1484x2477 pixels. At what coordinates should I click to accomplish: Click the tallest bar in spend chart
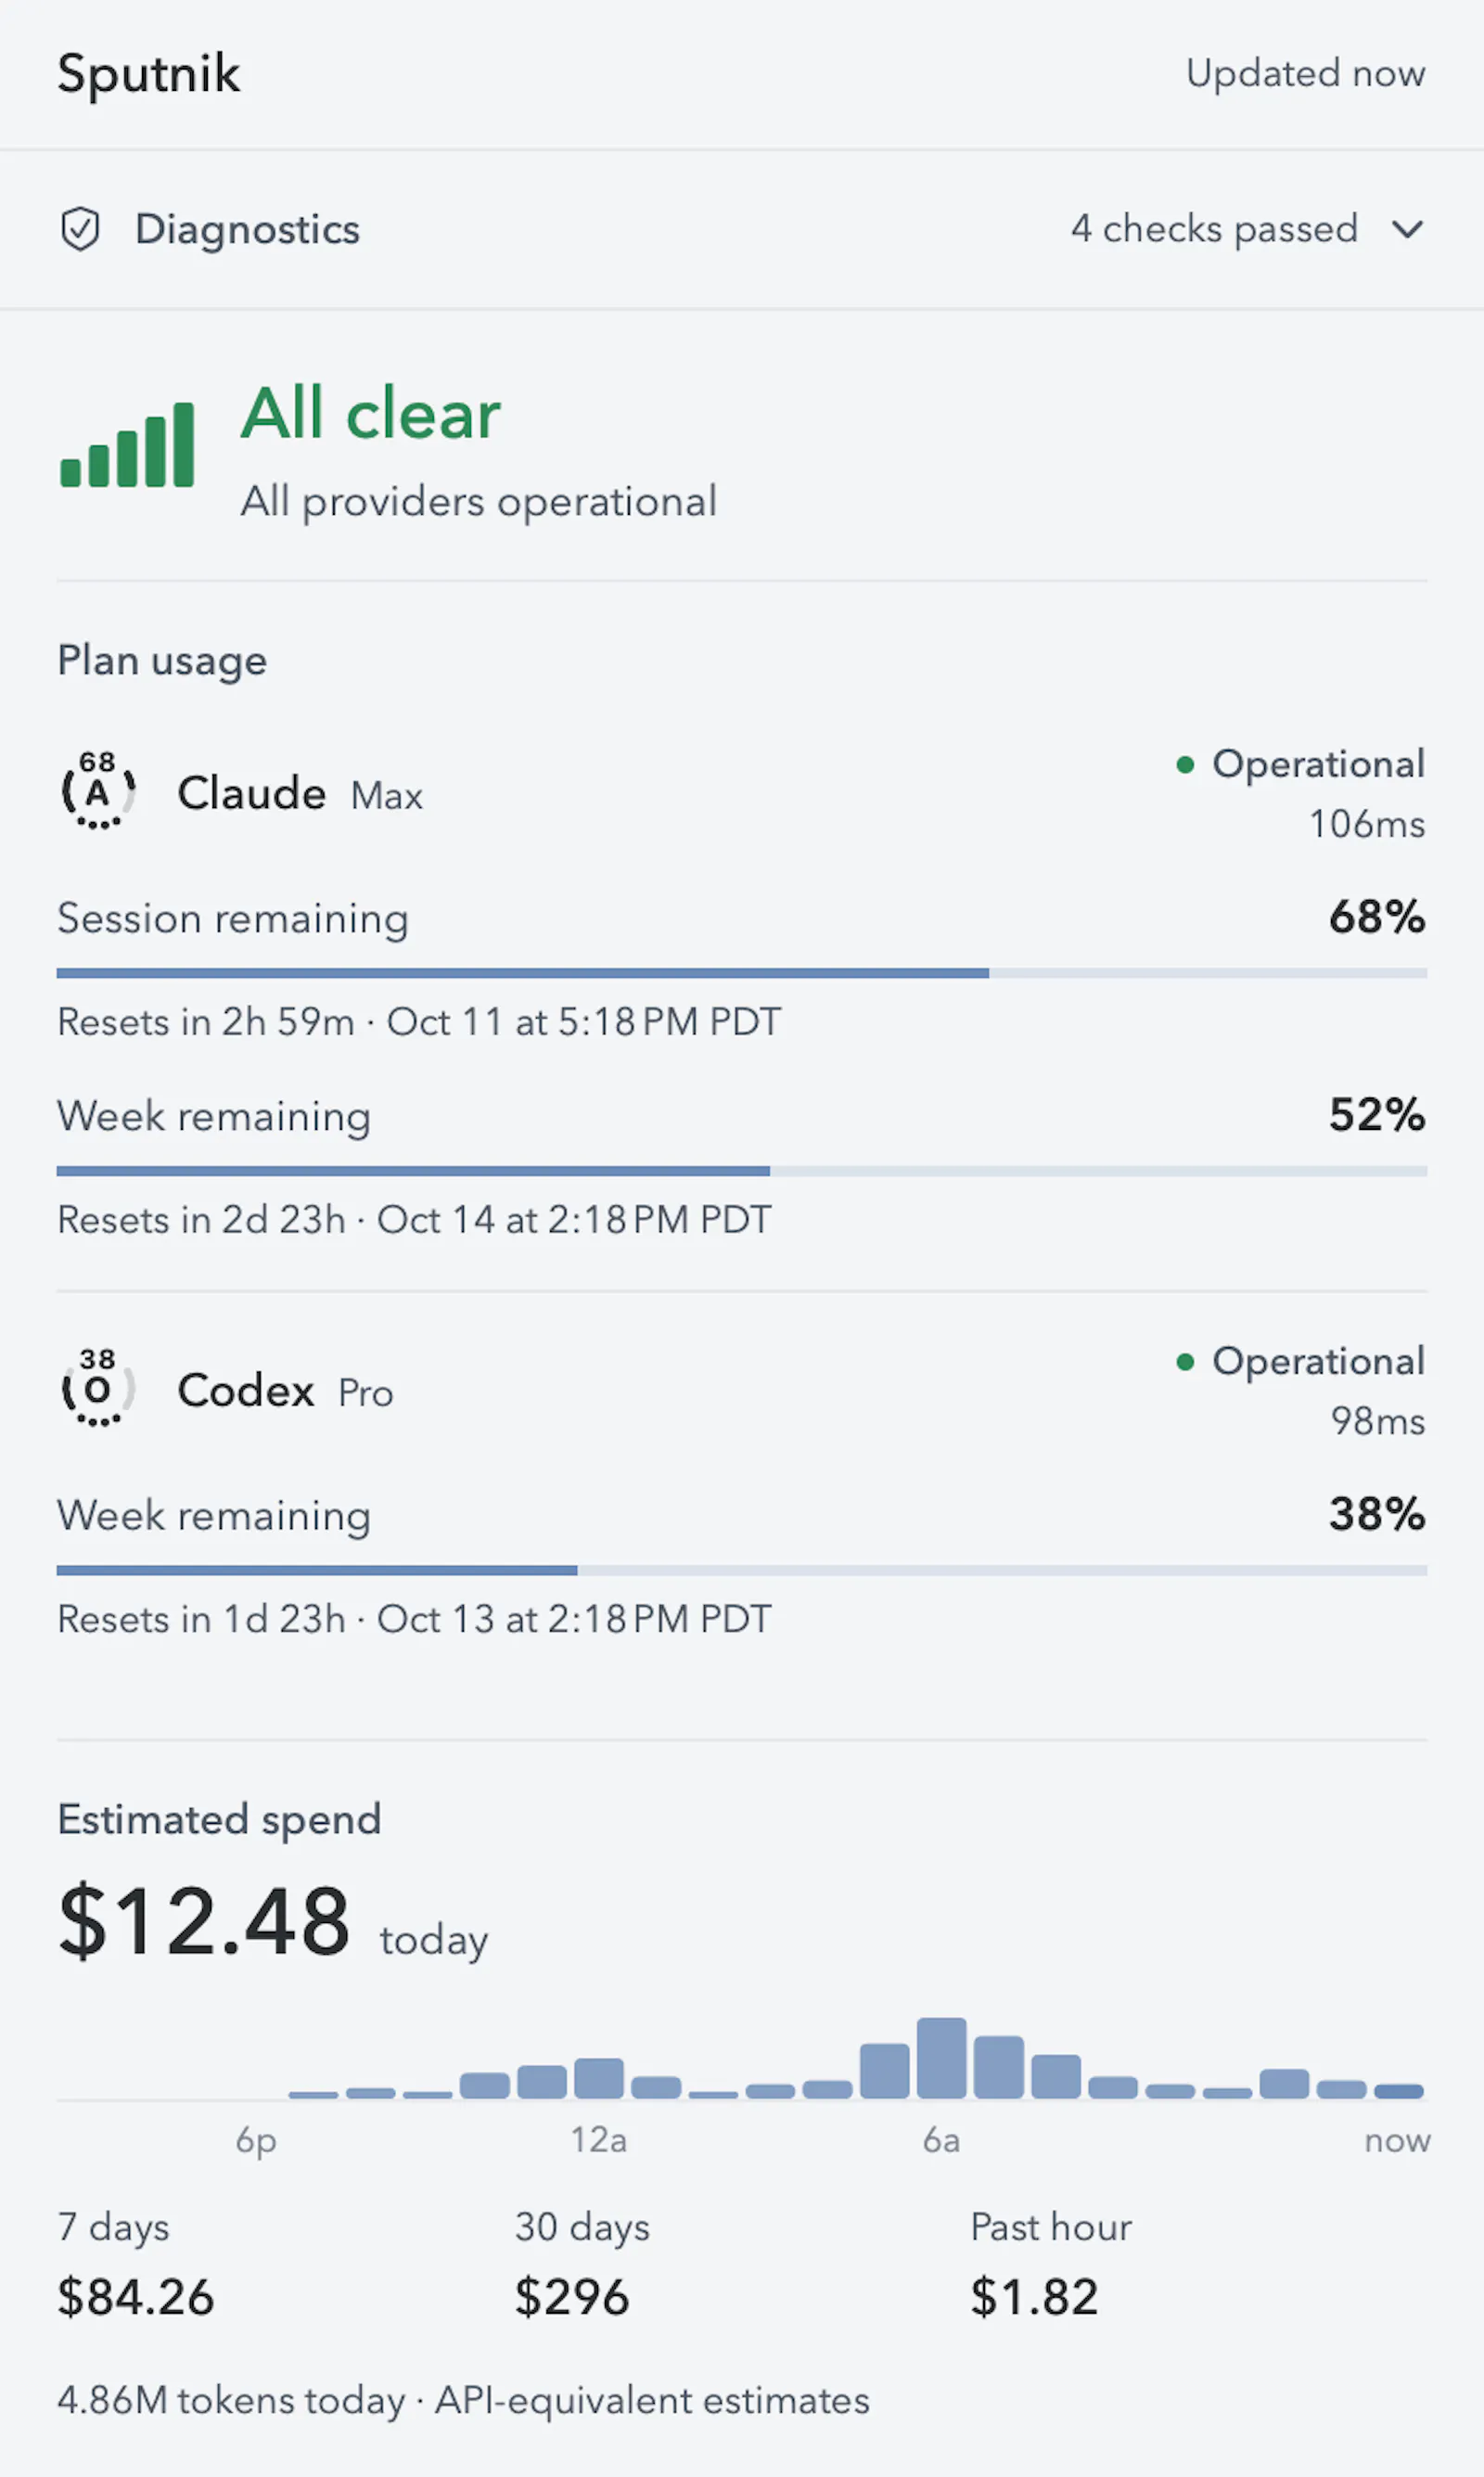pos(941,2058)
